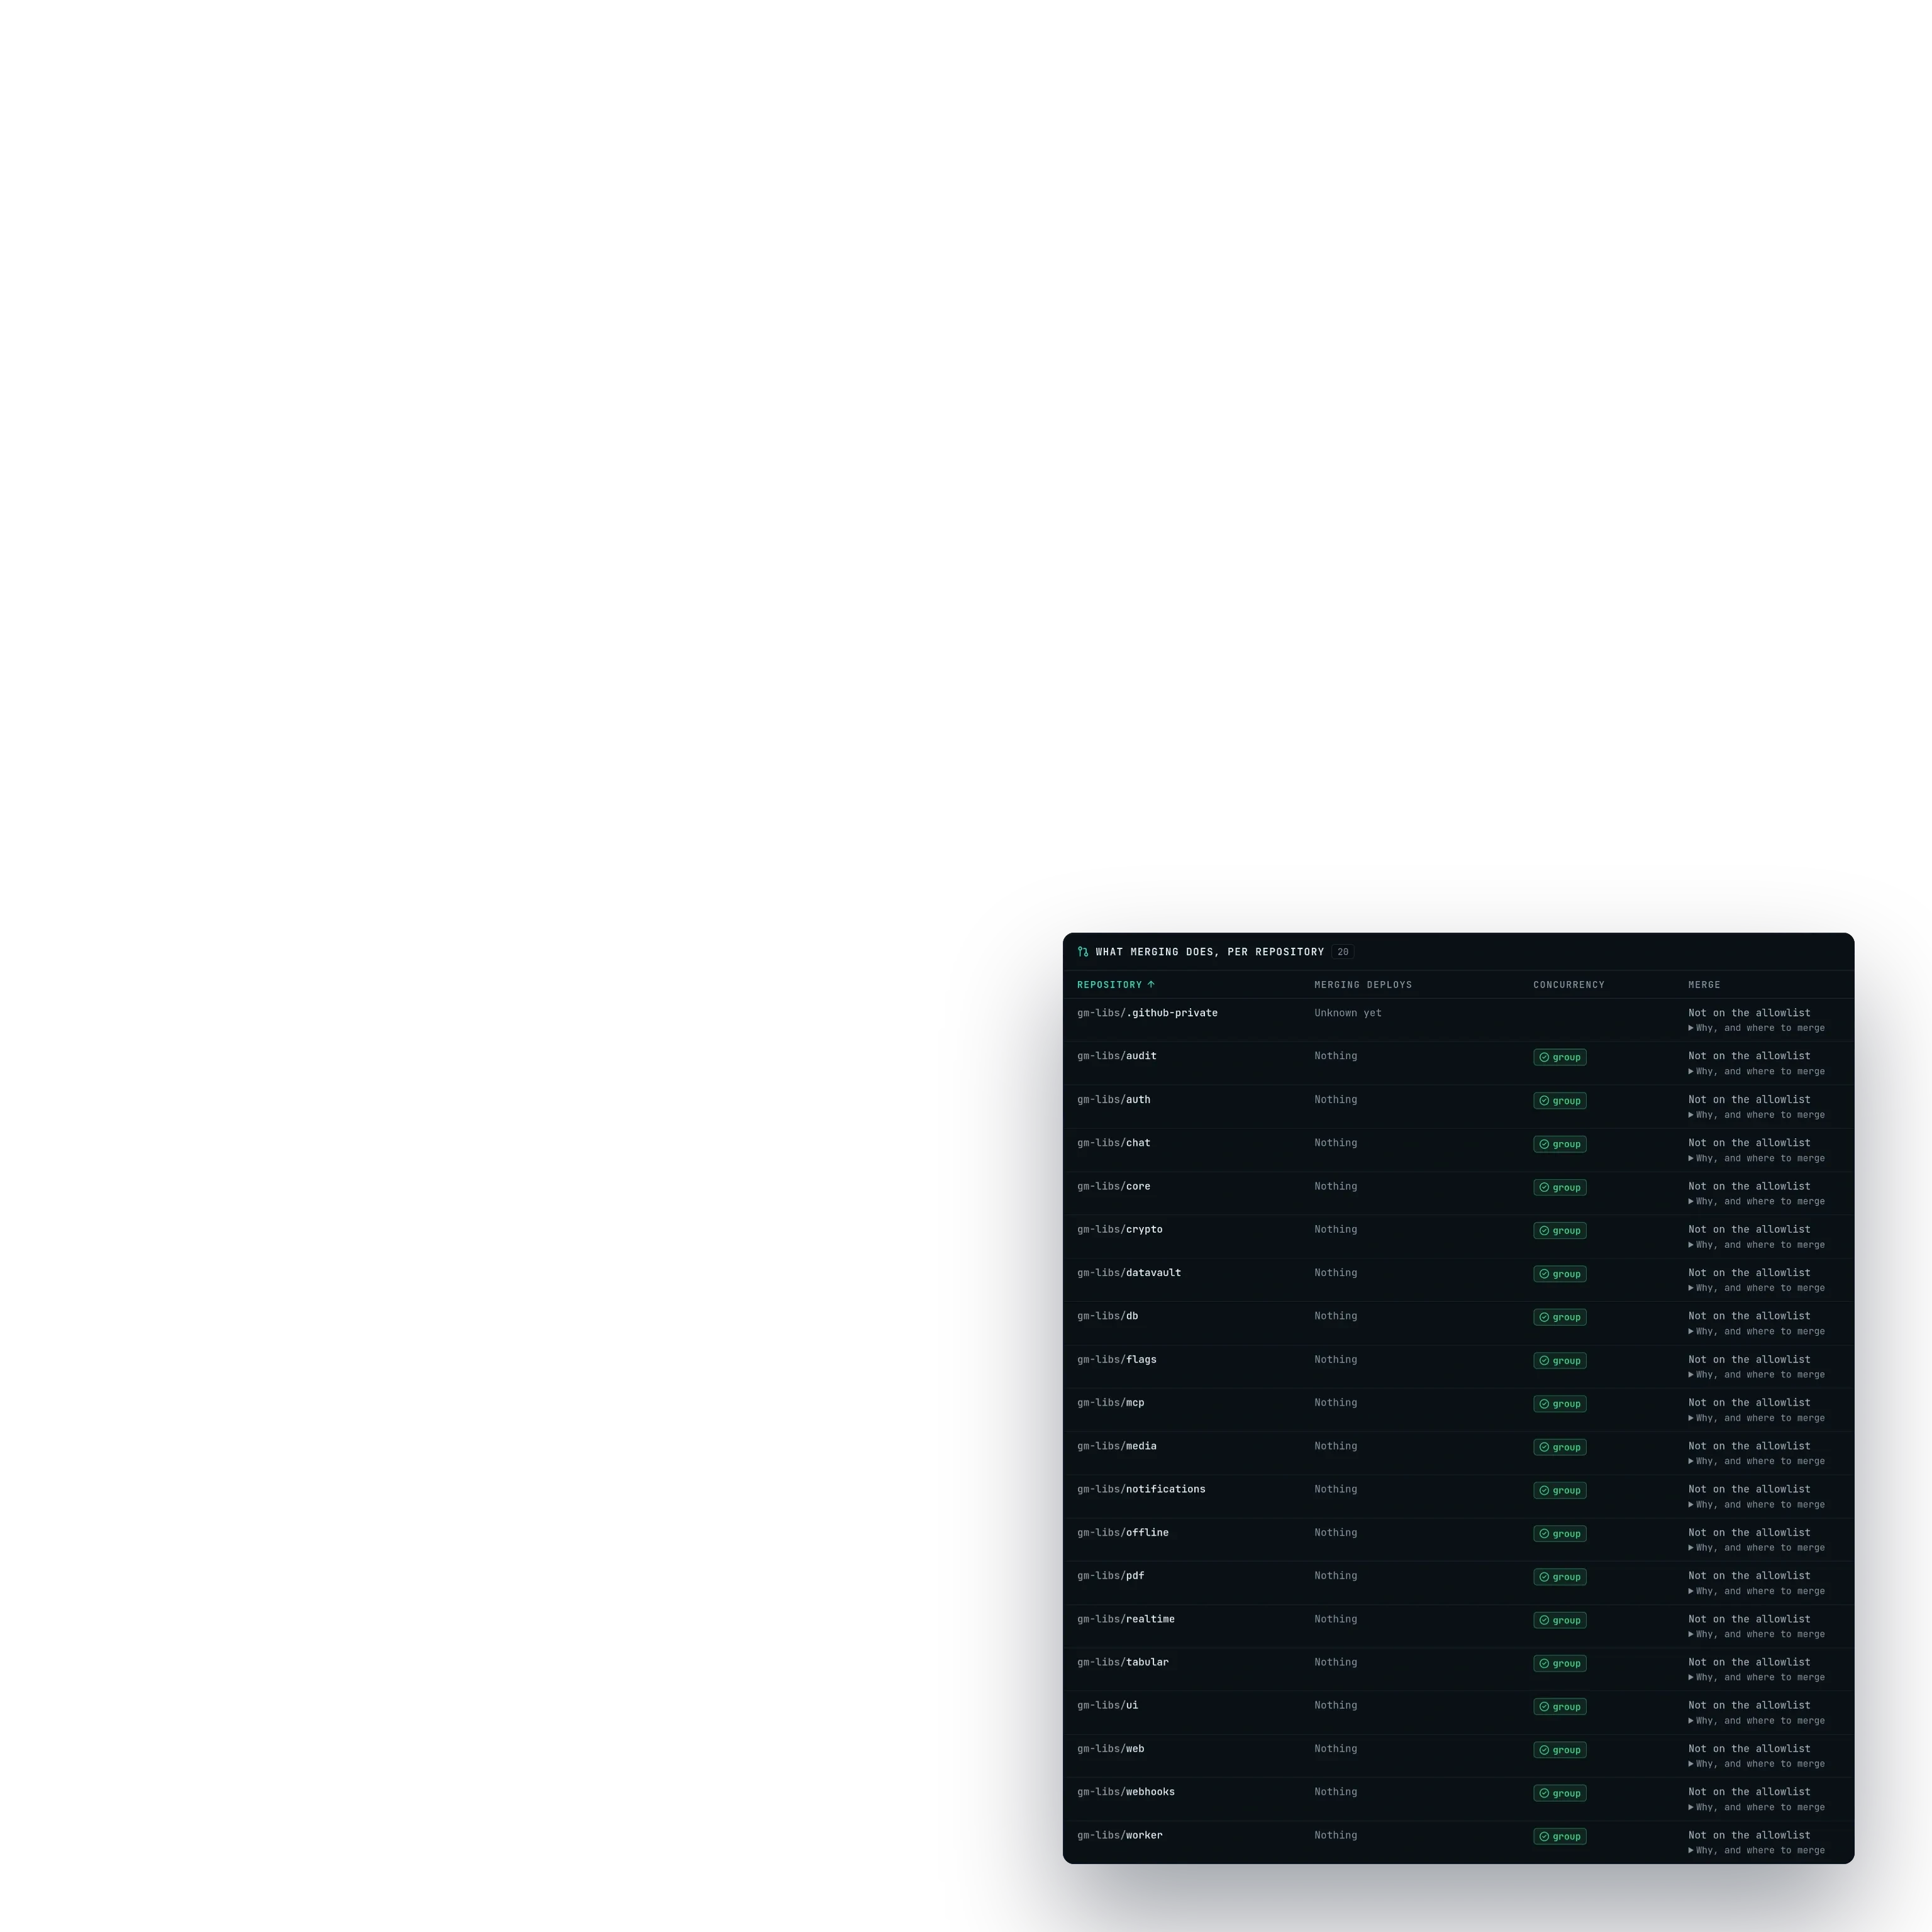
Task: Select the gm-libs/audit repository name
Action: pyautogui.click(x=1117, y=1056)
